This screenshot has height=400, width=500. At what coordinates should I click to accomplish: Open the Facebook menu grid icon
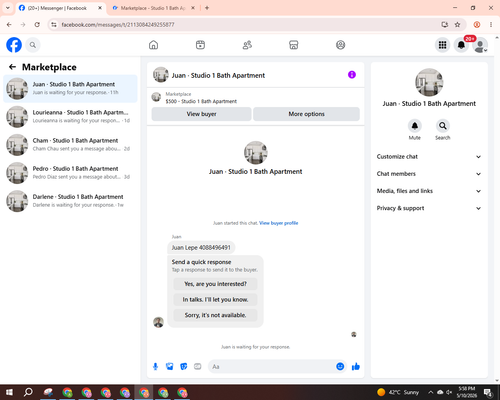click(442, 45)
